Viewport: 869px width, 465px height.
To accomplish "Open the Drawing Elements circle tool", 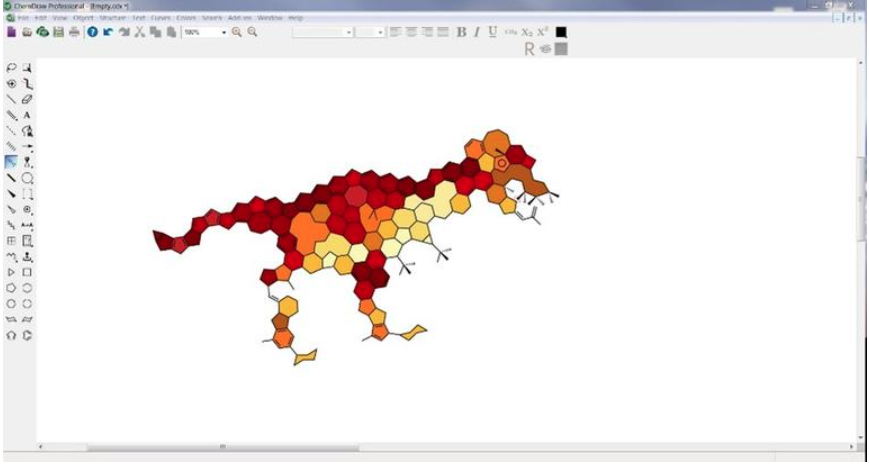I will click(27, 178).
